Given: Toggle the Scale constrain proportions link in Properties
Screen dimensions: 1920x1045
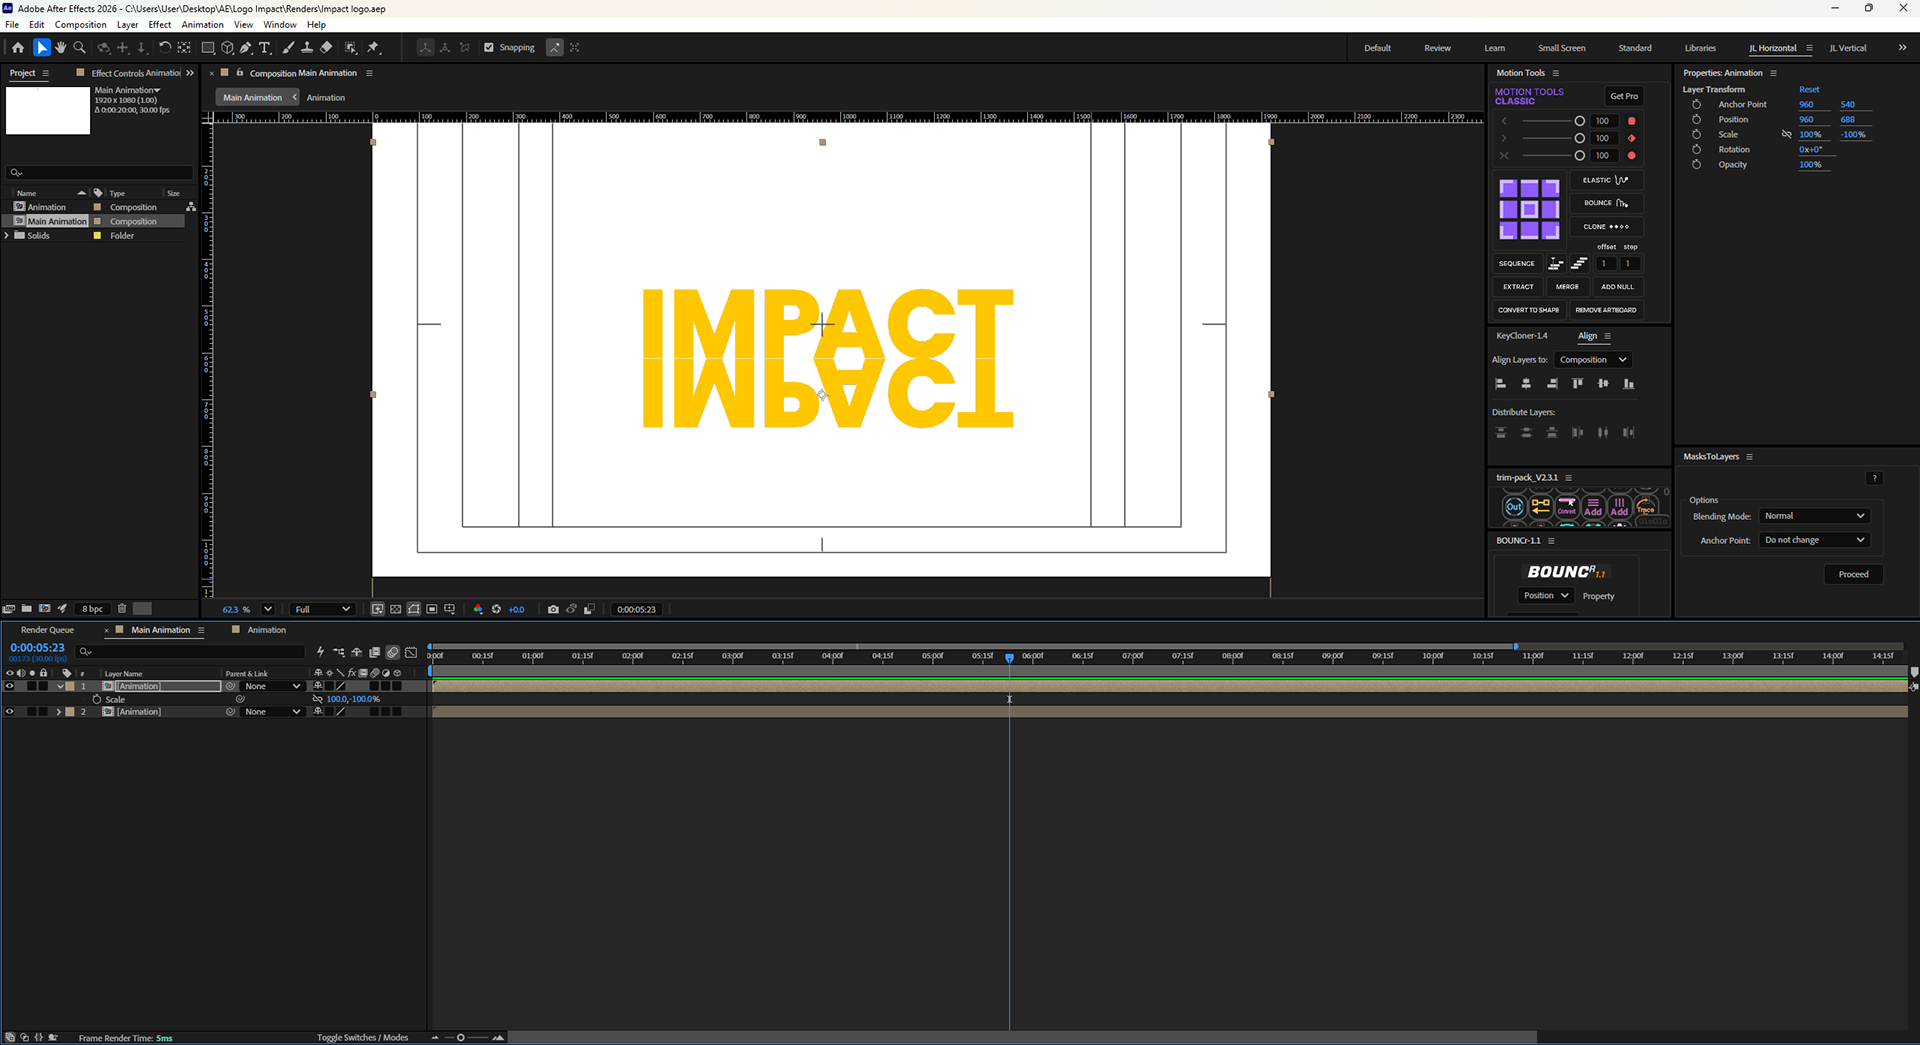Looking at the screenshot, I should point(1786,135).
